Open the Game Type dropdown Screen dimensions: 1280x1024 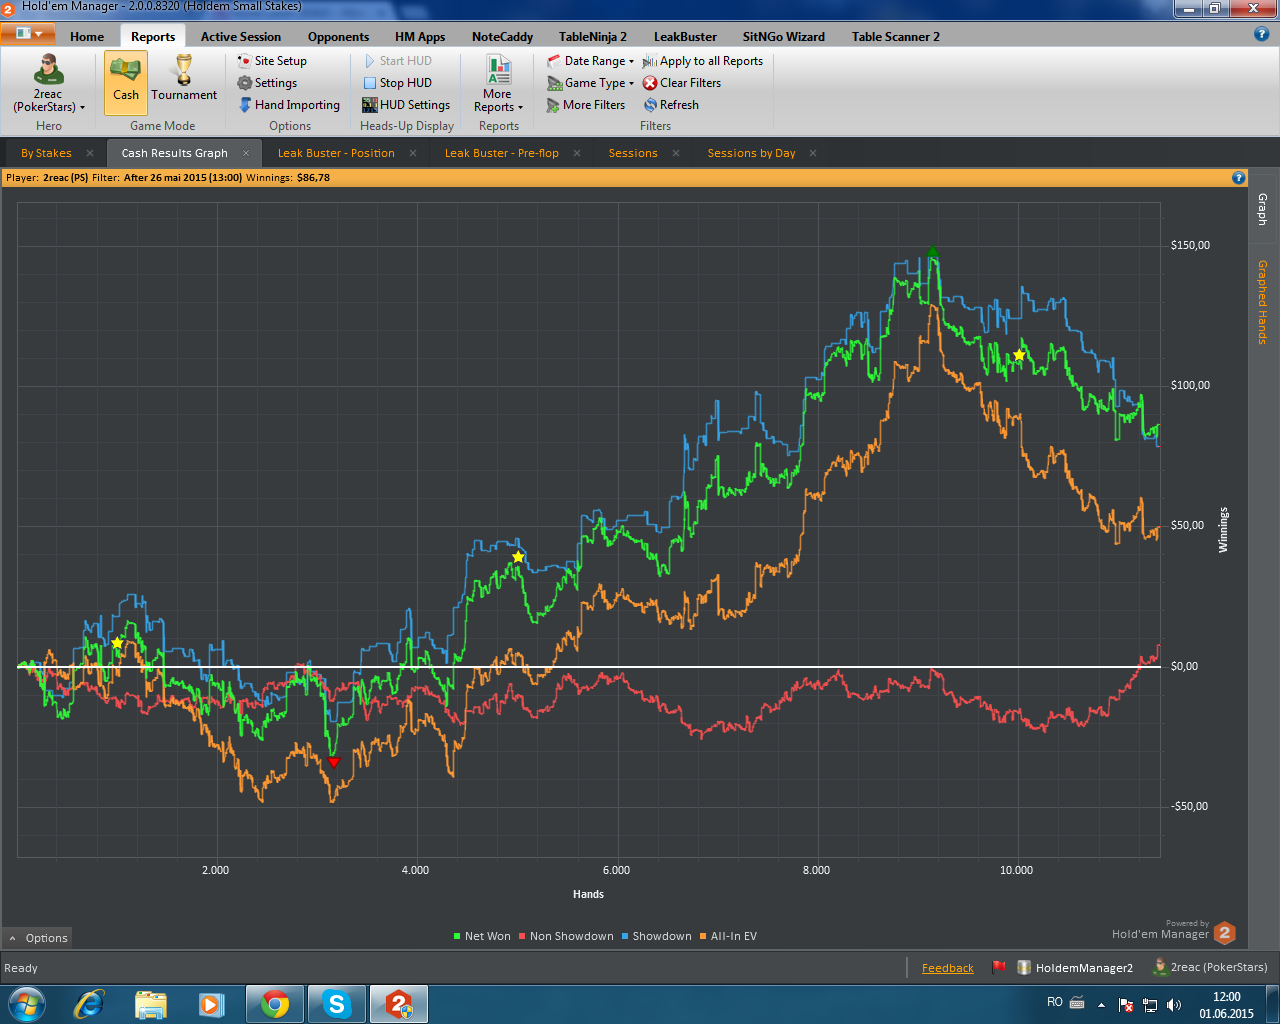[x=591, y=83]
